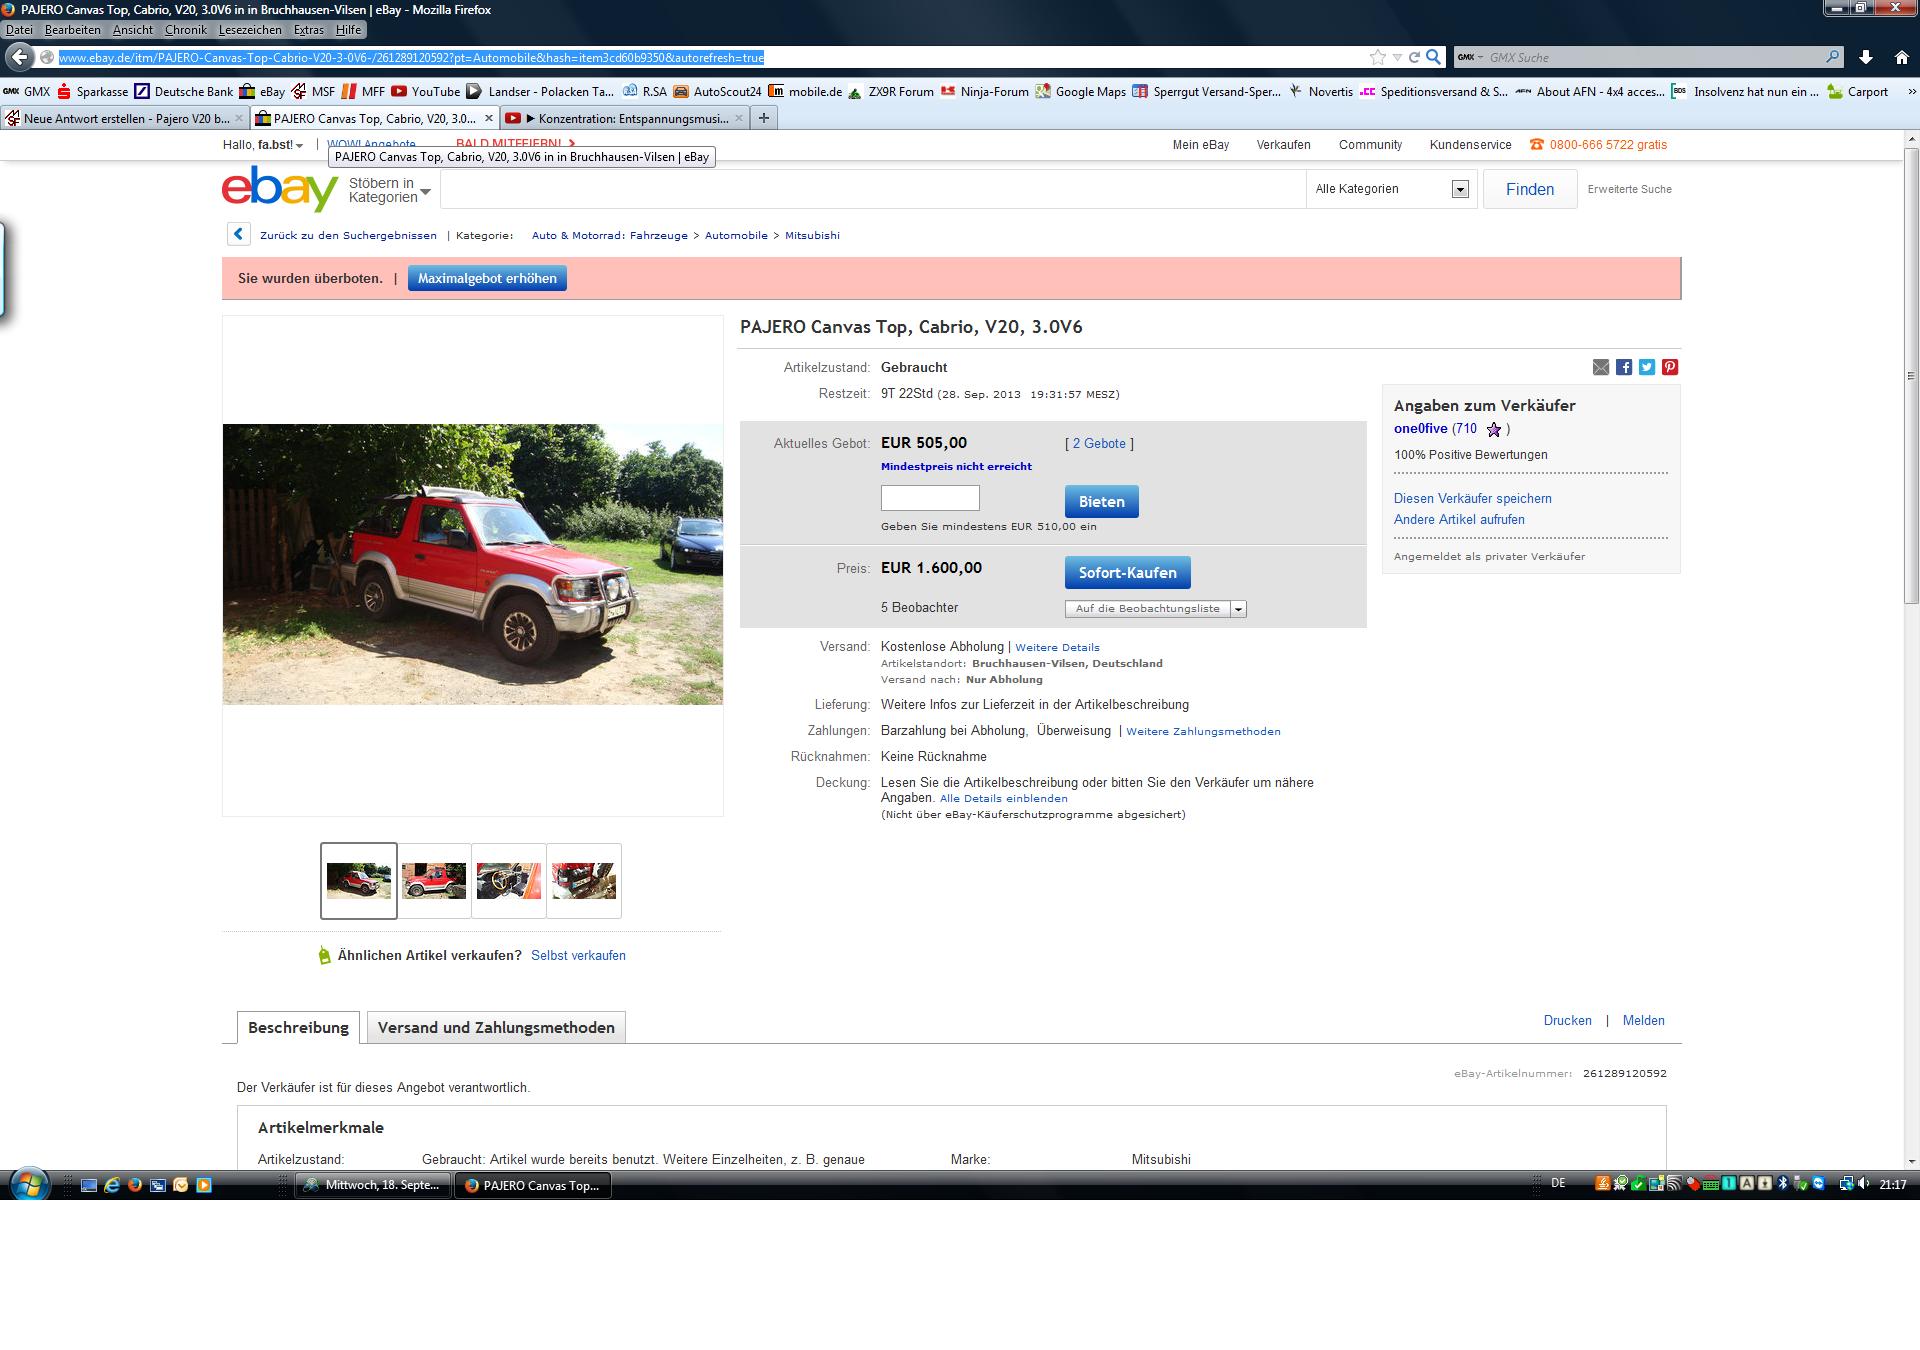Open the Firefox downloads arrow icon
1920x1350 pixels.
(x=1866, y=57)
